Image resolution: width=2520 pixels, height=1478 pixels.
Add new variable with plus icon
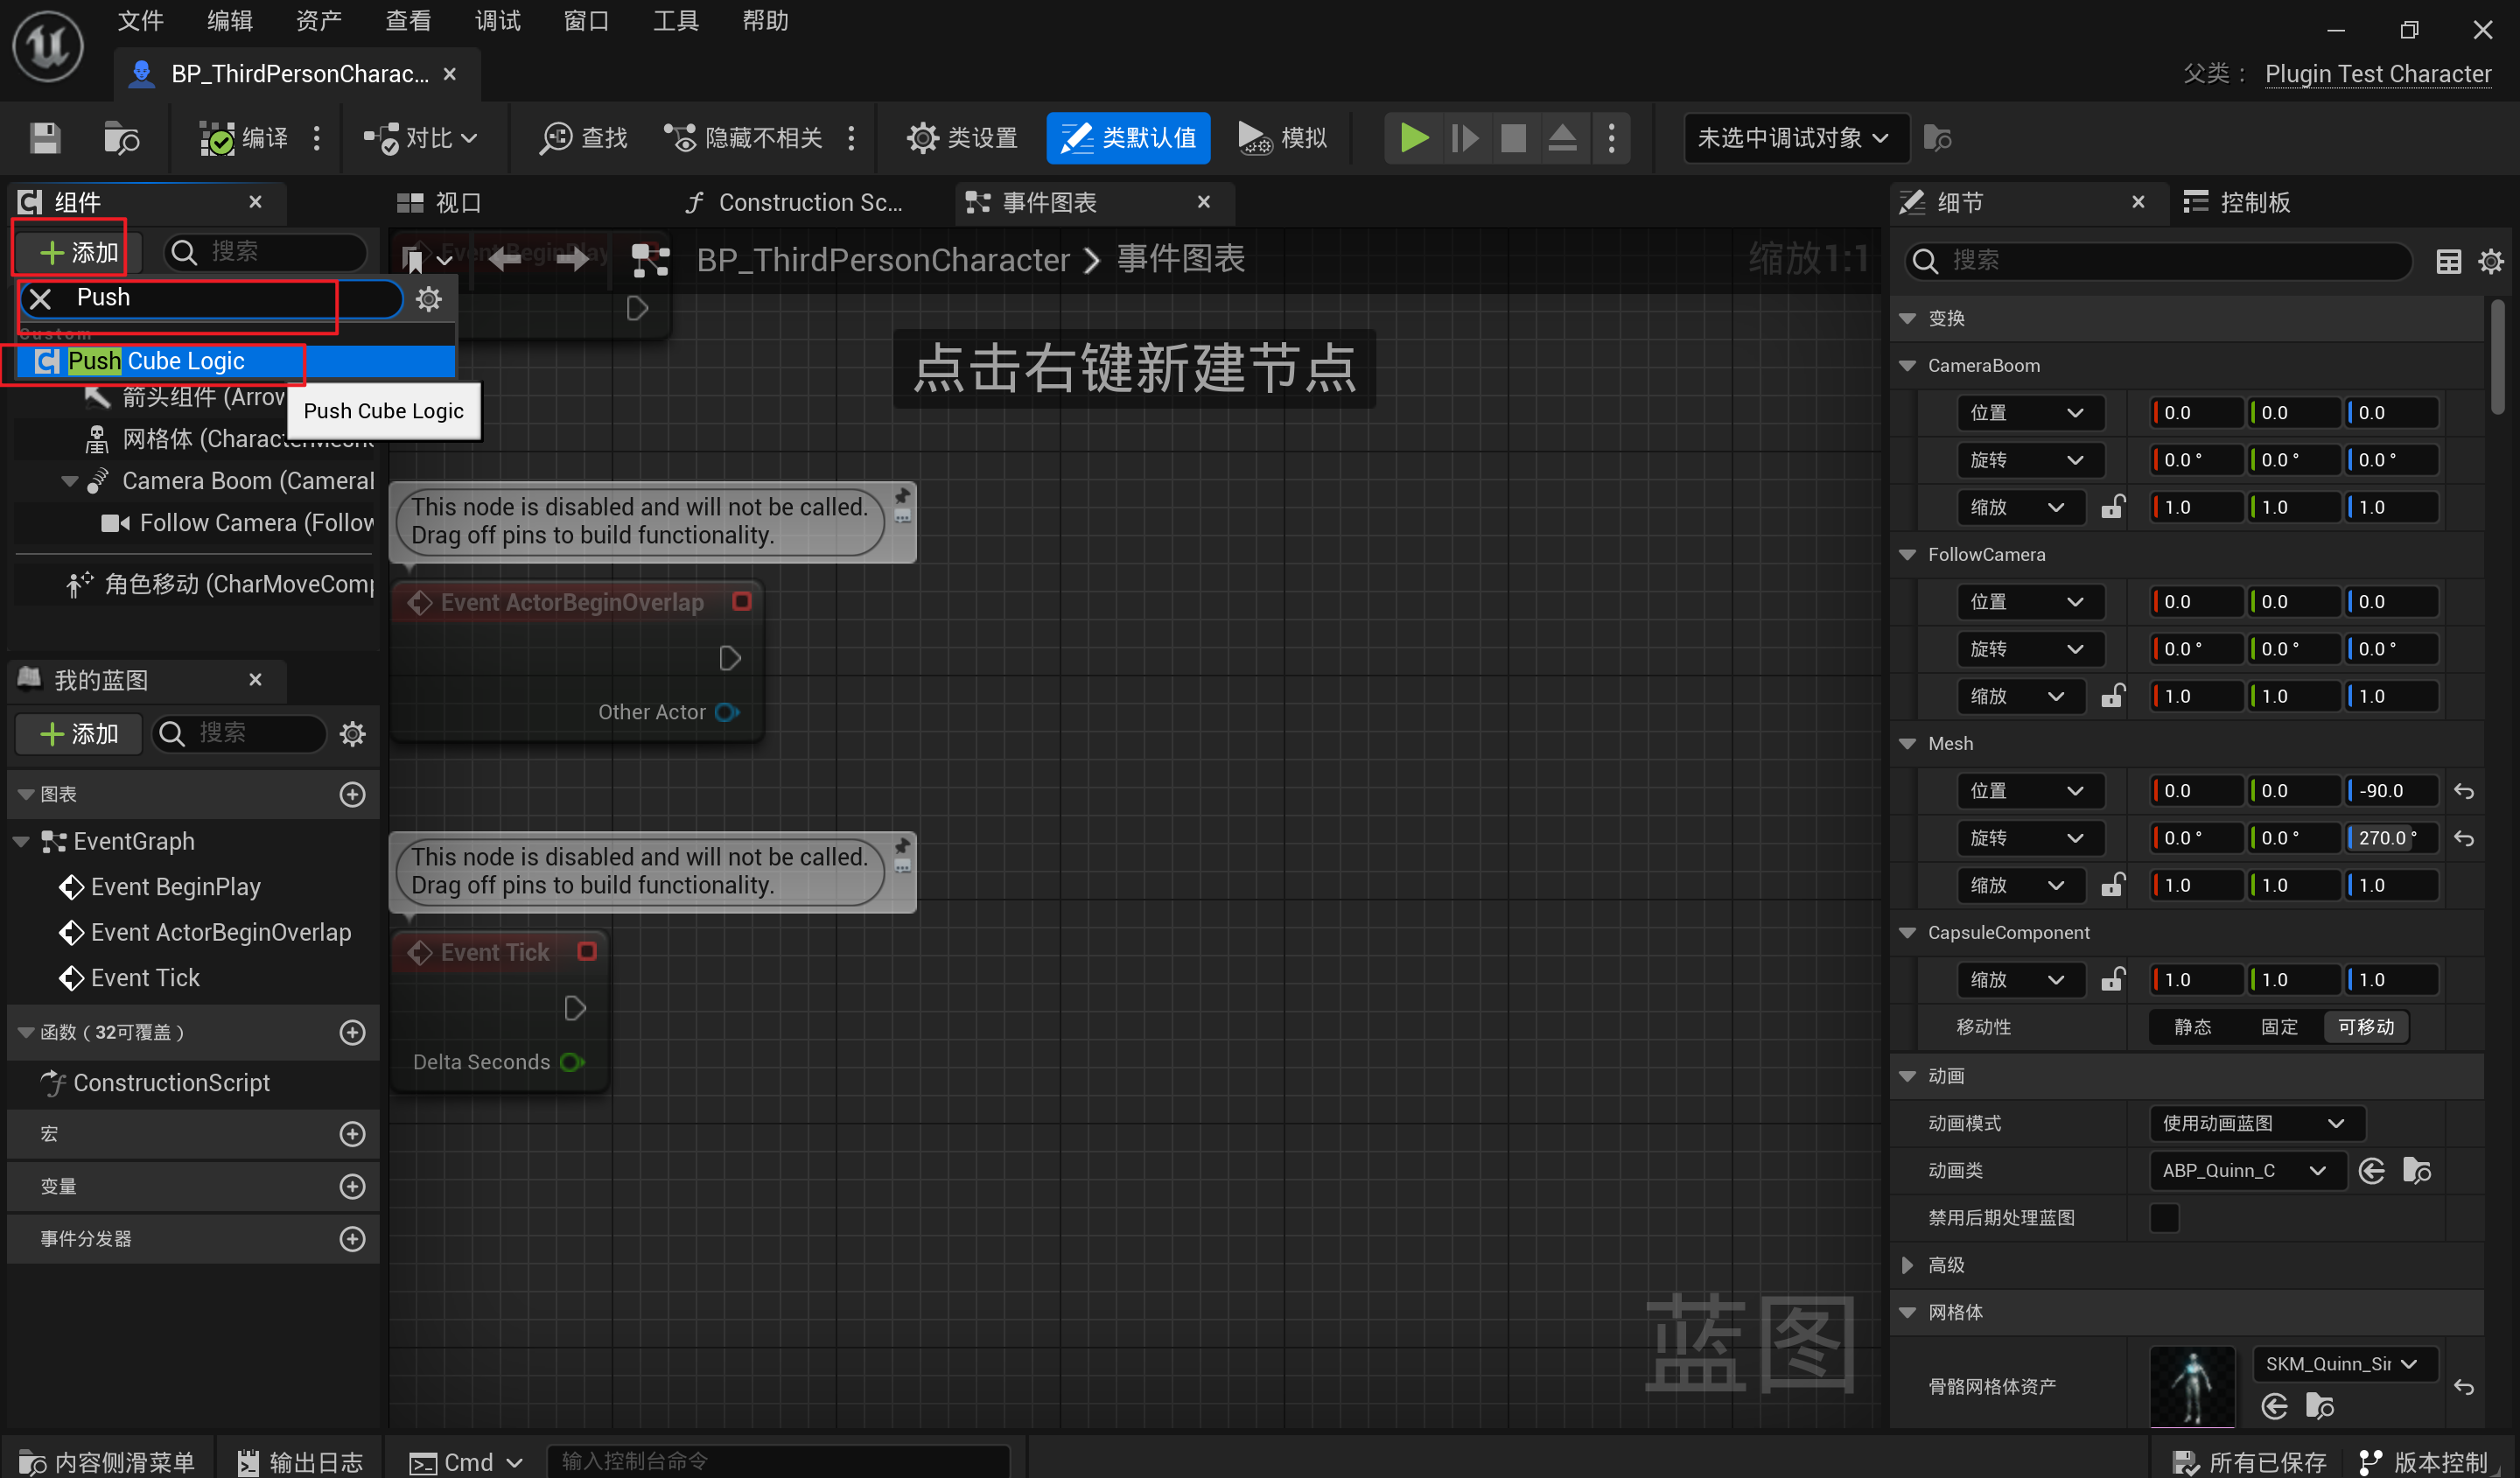pos(352,1186)
